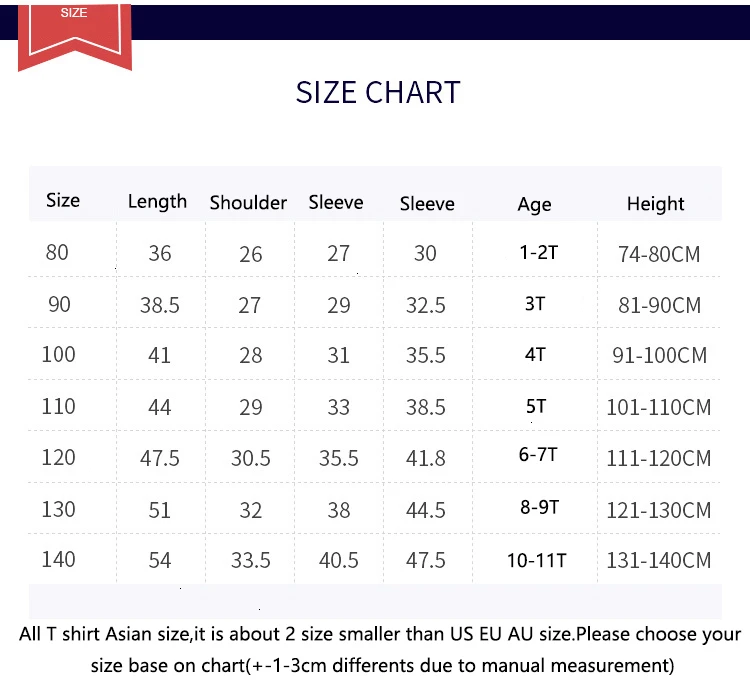This screenshot has height=685, width=750.
Task: Click the 91-100CM height cell
Action: coord(659,355)
